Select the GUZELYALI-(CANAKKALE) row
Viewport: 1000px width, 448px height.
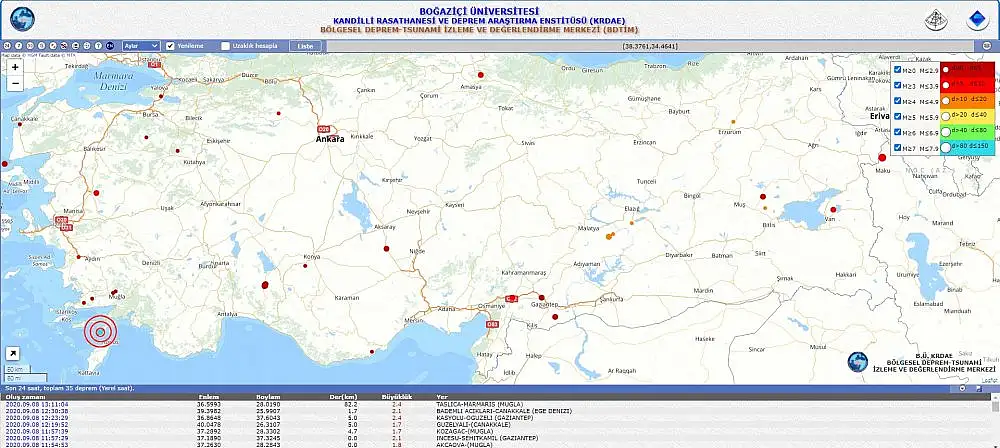(496, 425)
